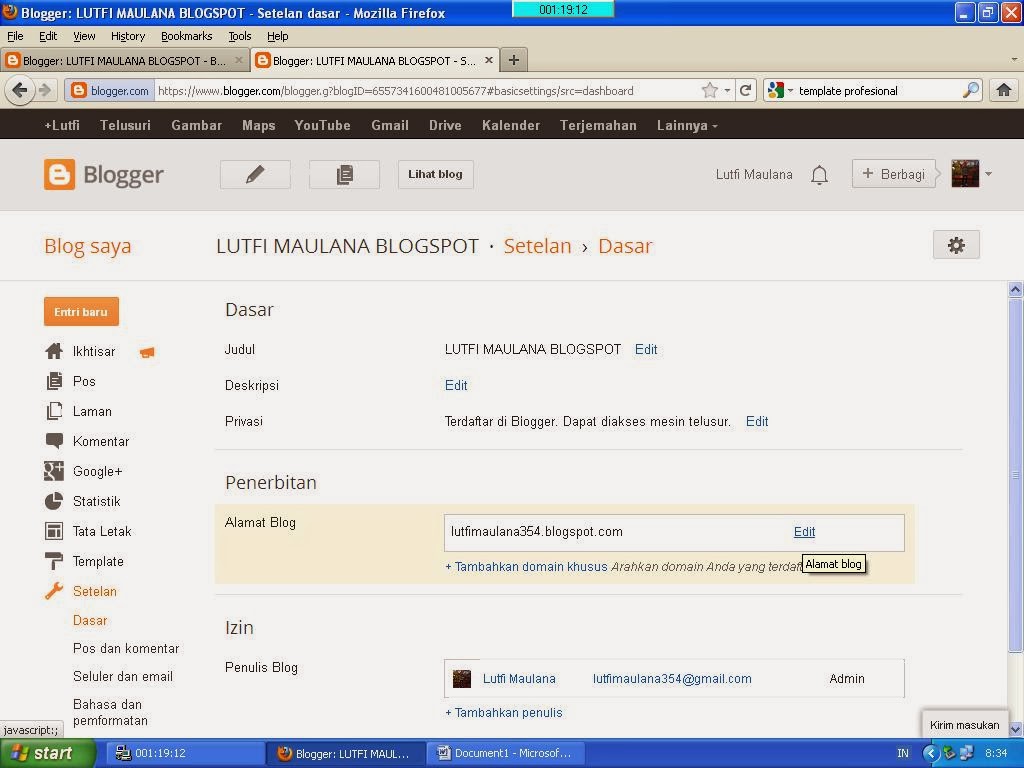Open Komentar using its speech bubble icon
The image size is (1024, 768).
tap(55, 441)
